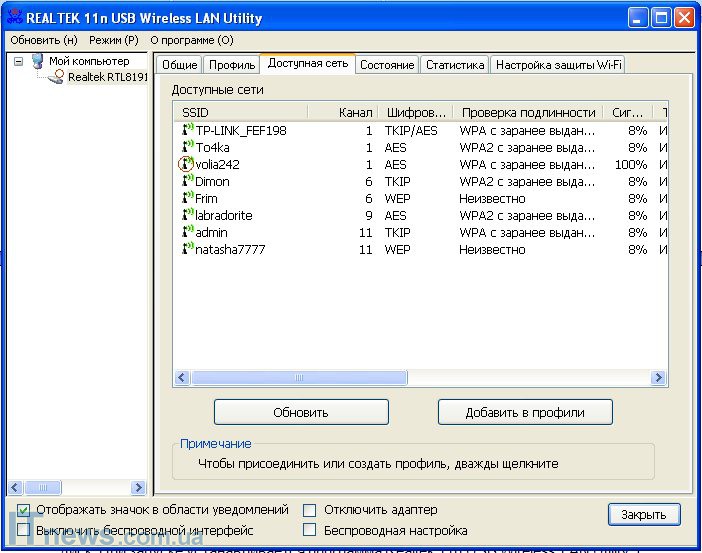Click tree panel scroll-right arrow
The height and width of the screenshot is (553, 702).
point(138,487)
